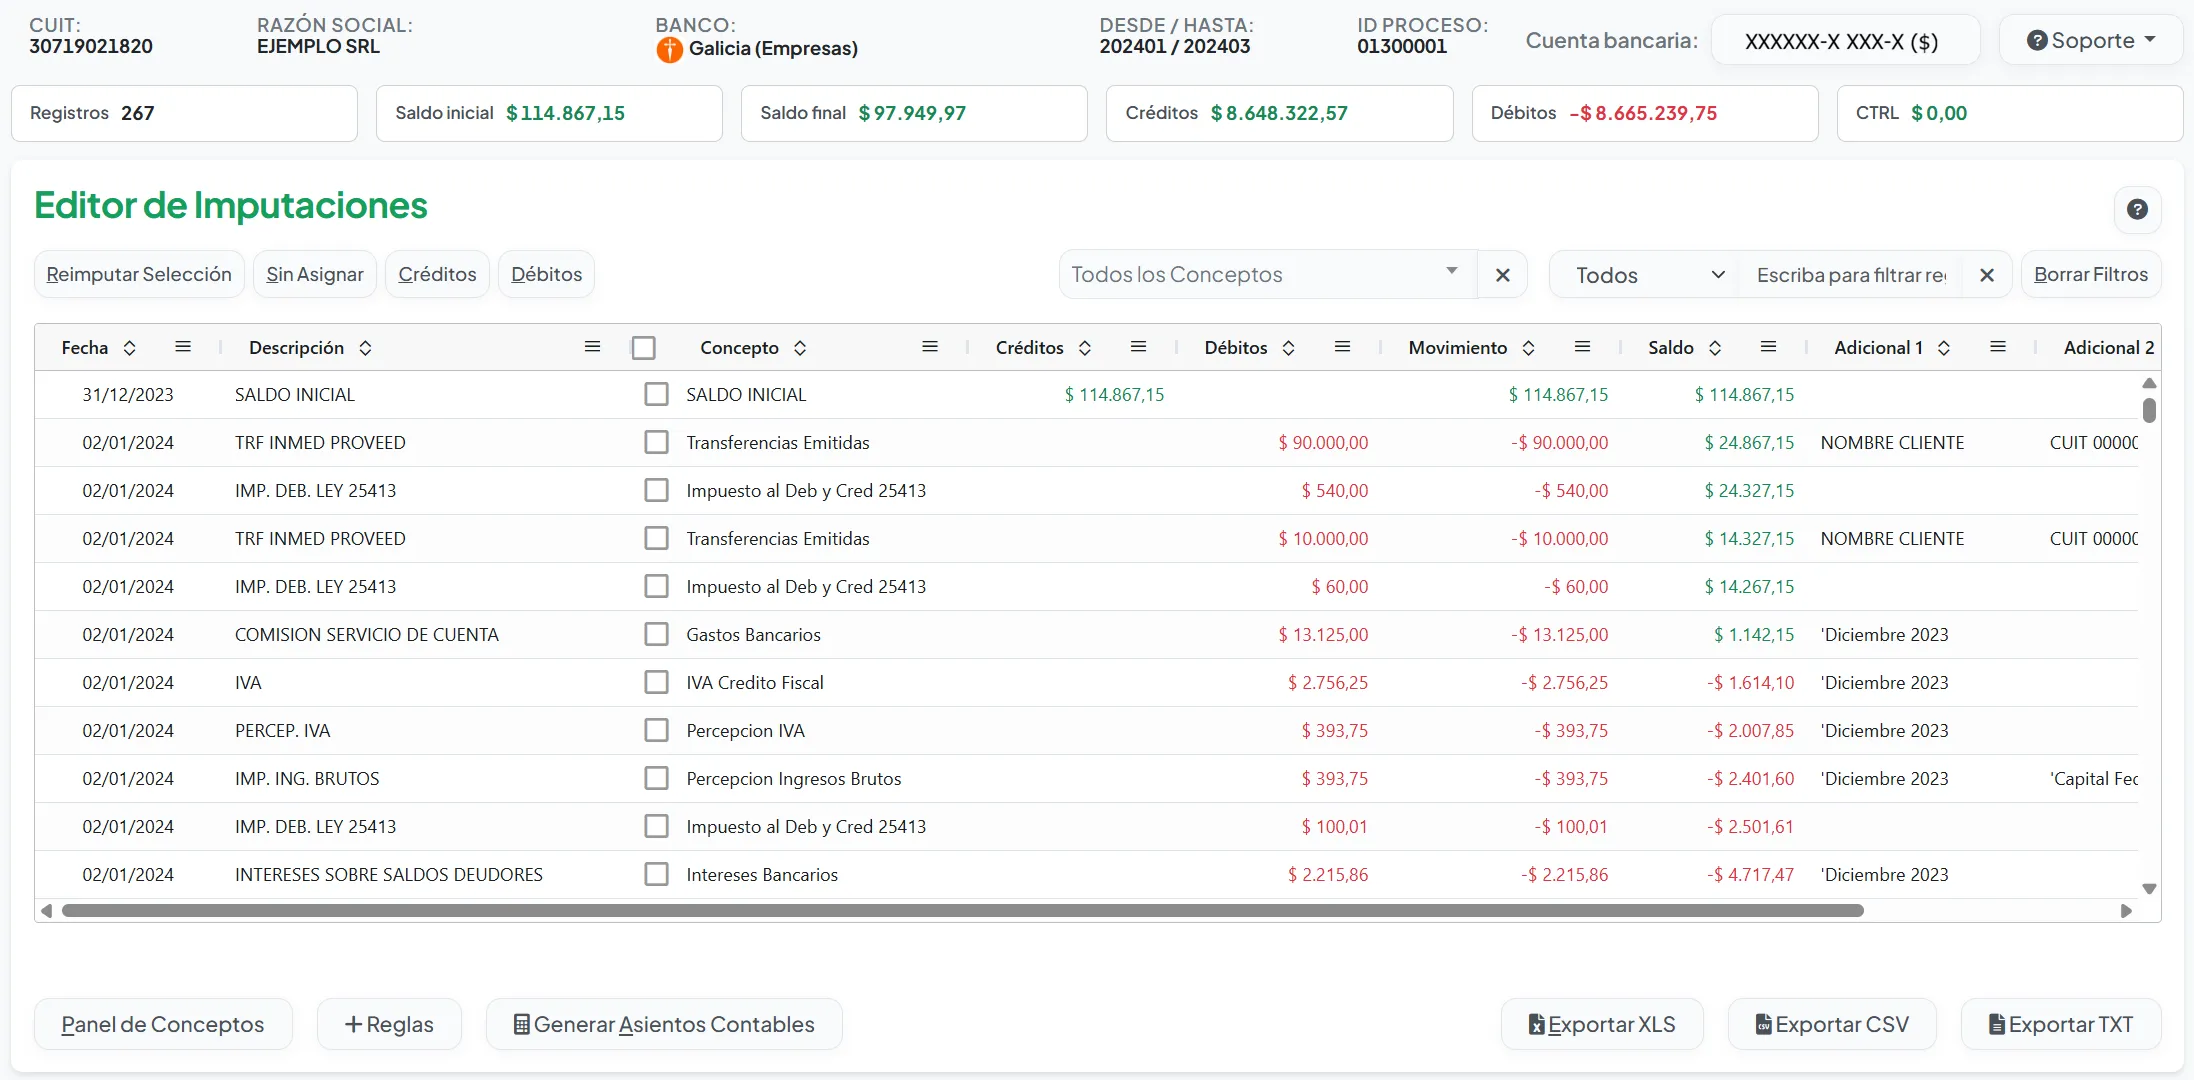The image size is (2194, 1080).
Task: Focus the filter text input field
Action: [x=1851, y=275]
